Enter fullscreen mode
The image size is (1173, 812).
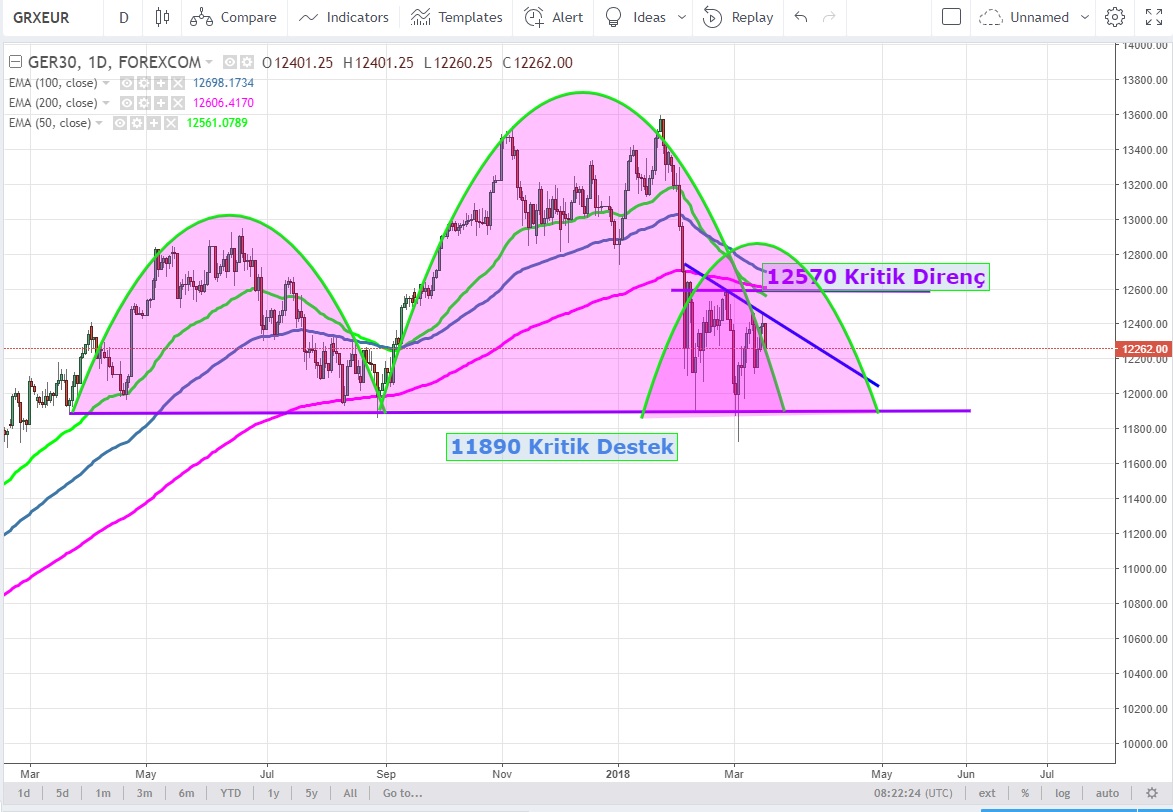click(1153, 17)
